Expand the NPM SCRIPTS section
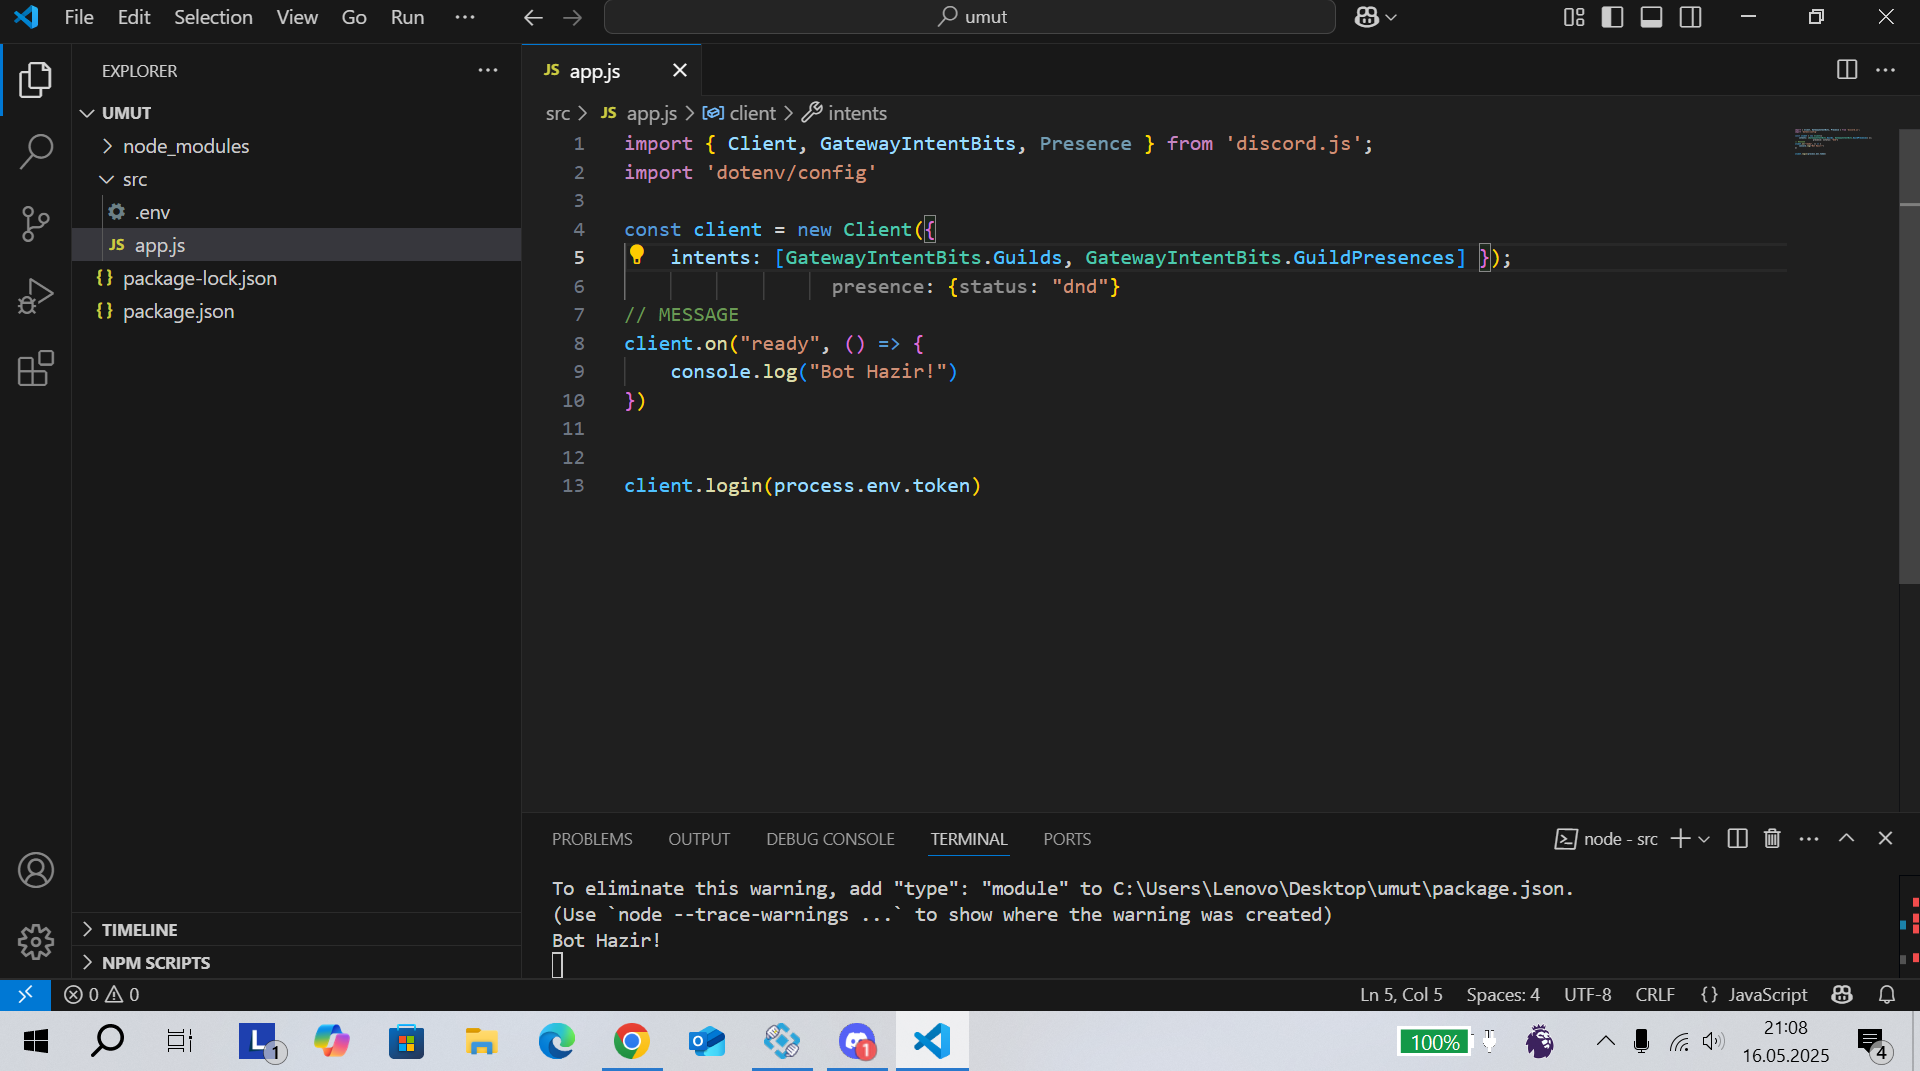The image size is (1920, 1071). (296, 962)
